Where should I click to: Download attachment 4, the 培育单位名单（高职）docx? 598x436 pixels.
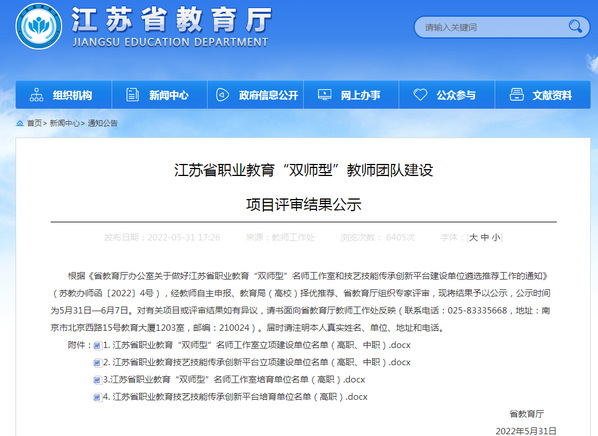[235, 397]
